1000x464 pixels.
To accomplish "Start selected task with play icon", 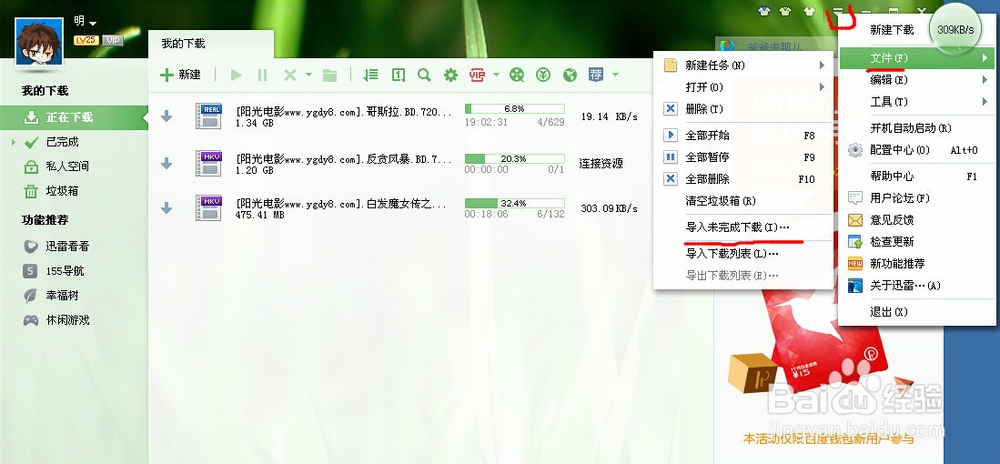I will (x=236, y=75).
